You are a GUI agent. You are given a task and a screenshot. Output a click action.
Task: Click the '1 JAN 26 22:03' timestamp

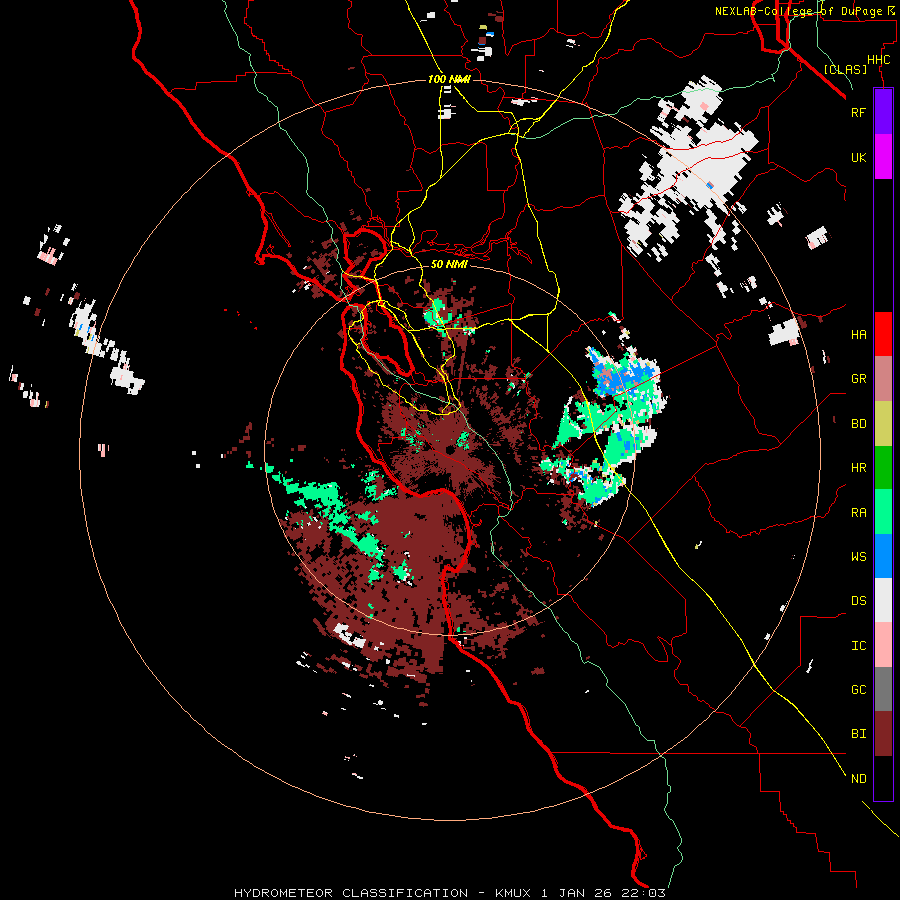(603, 893)
